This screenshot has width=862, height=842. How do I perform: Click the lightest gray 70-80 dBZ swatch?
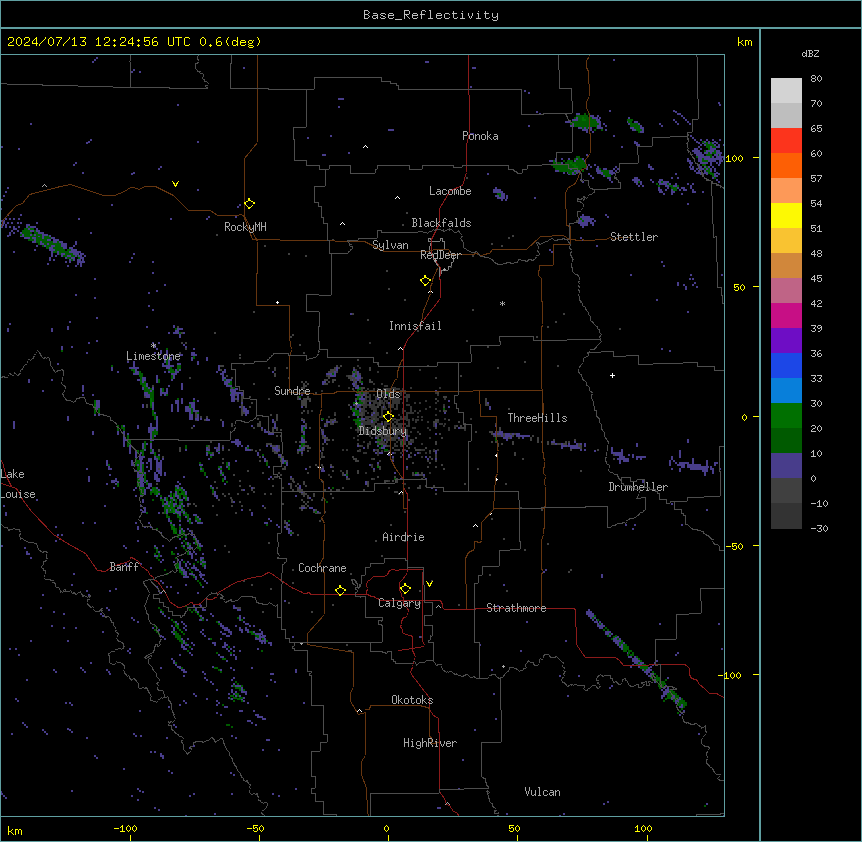tap(786, 91)
